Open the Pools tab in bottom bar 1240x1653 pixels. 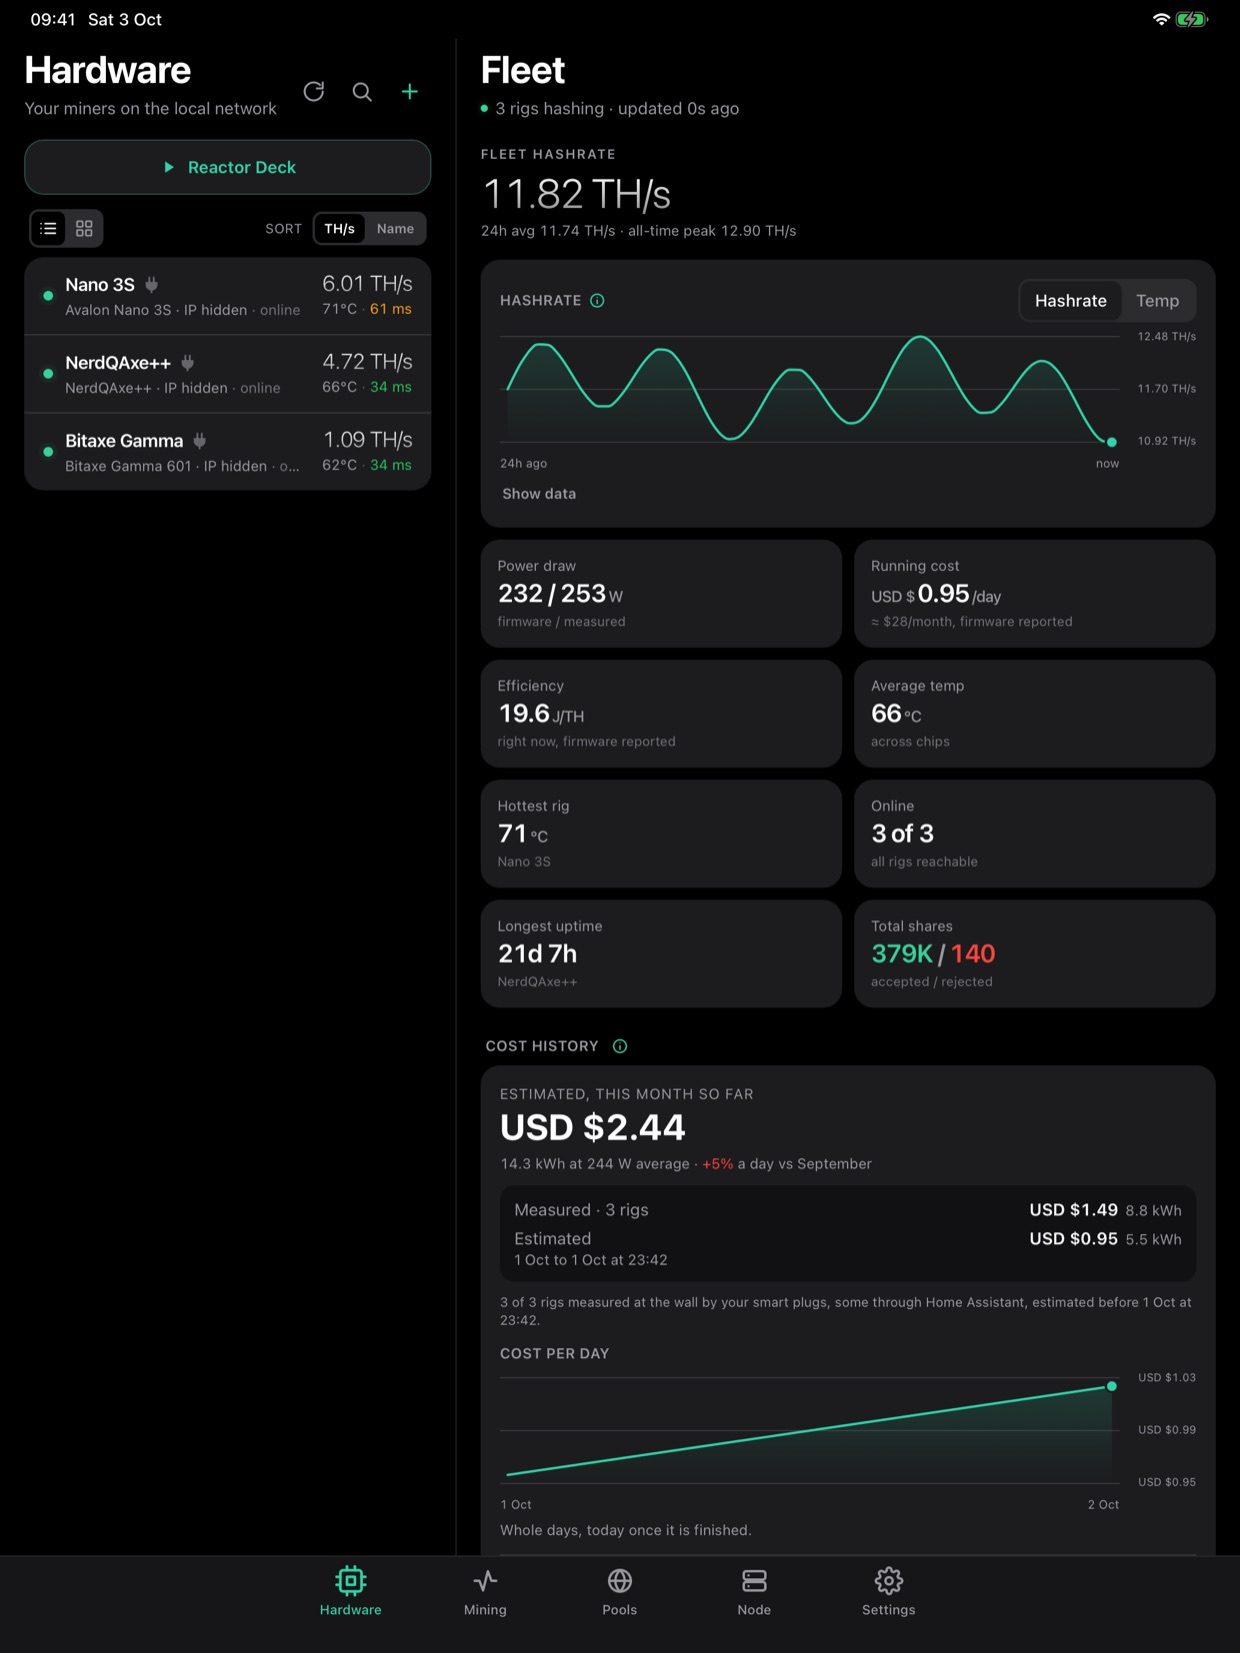click(620, 1591)
